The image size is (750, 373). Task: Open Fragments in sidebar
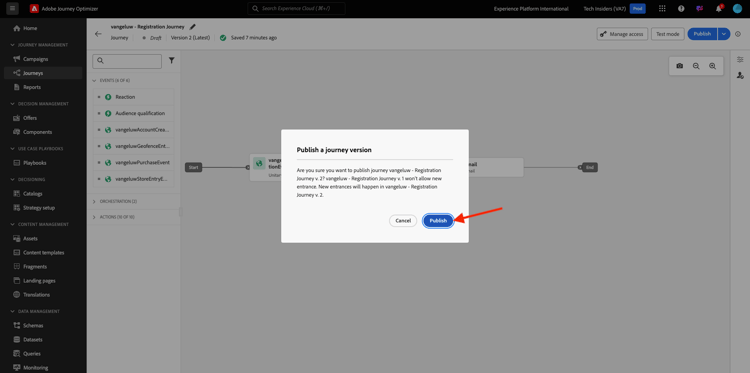34,266
